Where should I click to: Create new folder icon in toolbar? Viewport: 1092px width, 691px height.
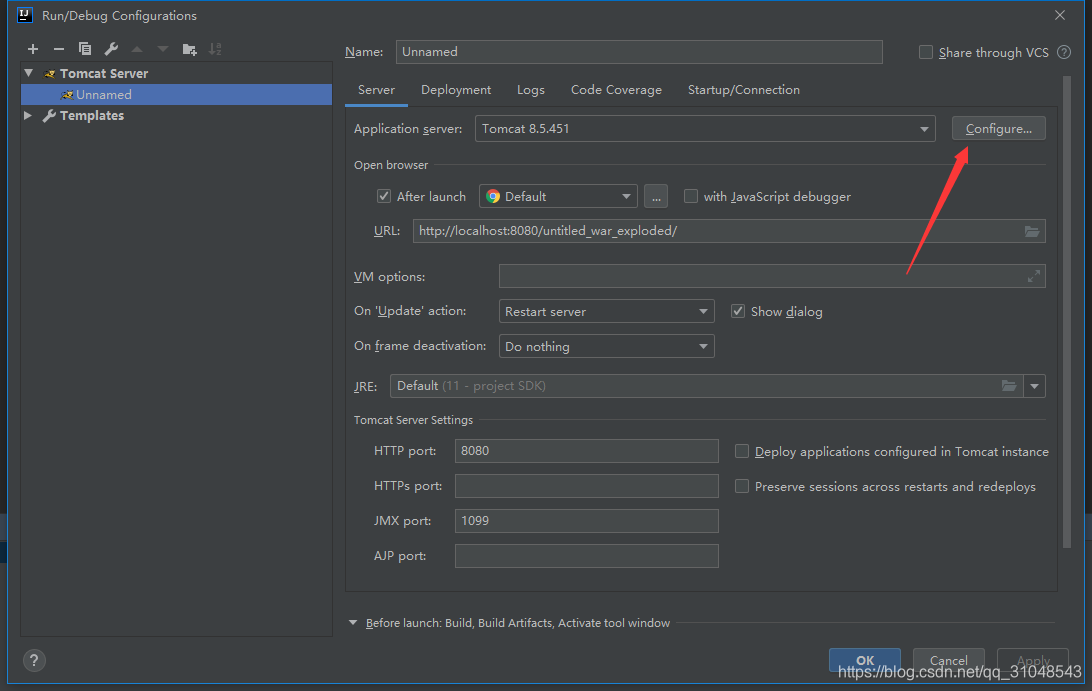189,49
